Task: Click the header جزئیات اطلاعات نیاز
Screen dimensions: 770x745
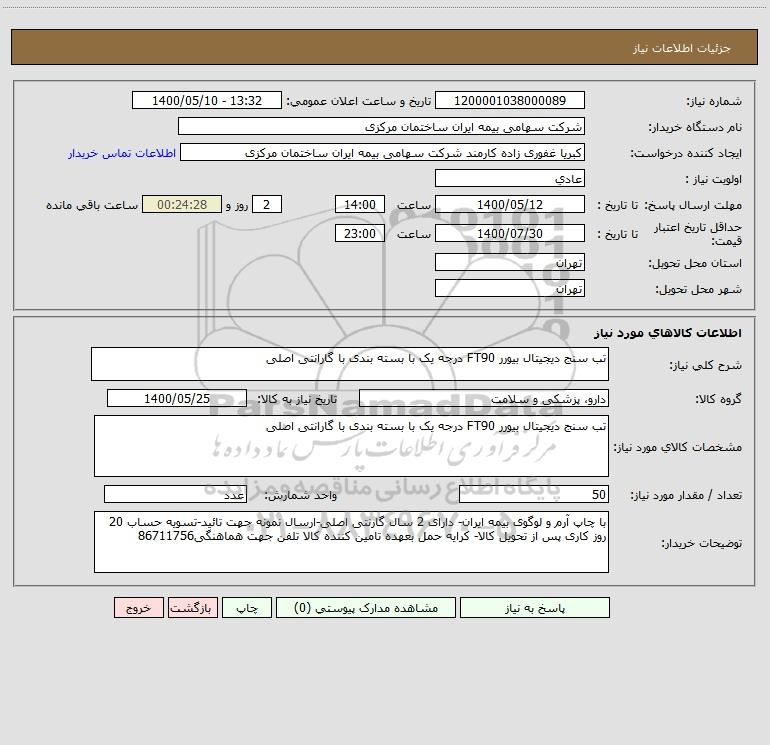Action: pyautogui.click(x=681, y=48)
